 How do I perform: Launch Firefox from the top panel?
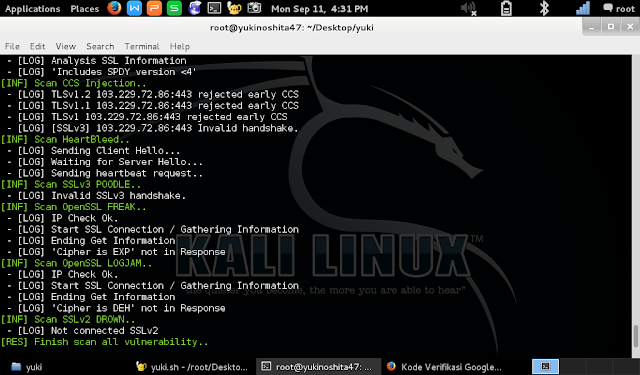point(114,8)
